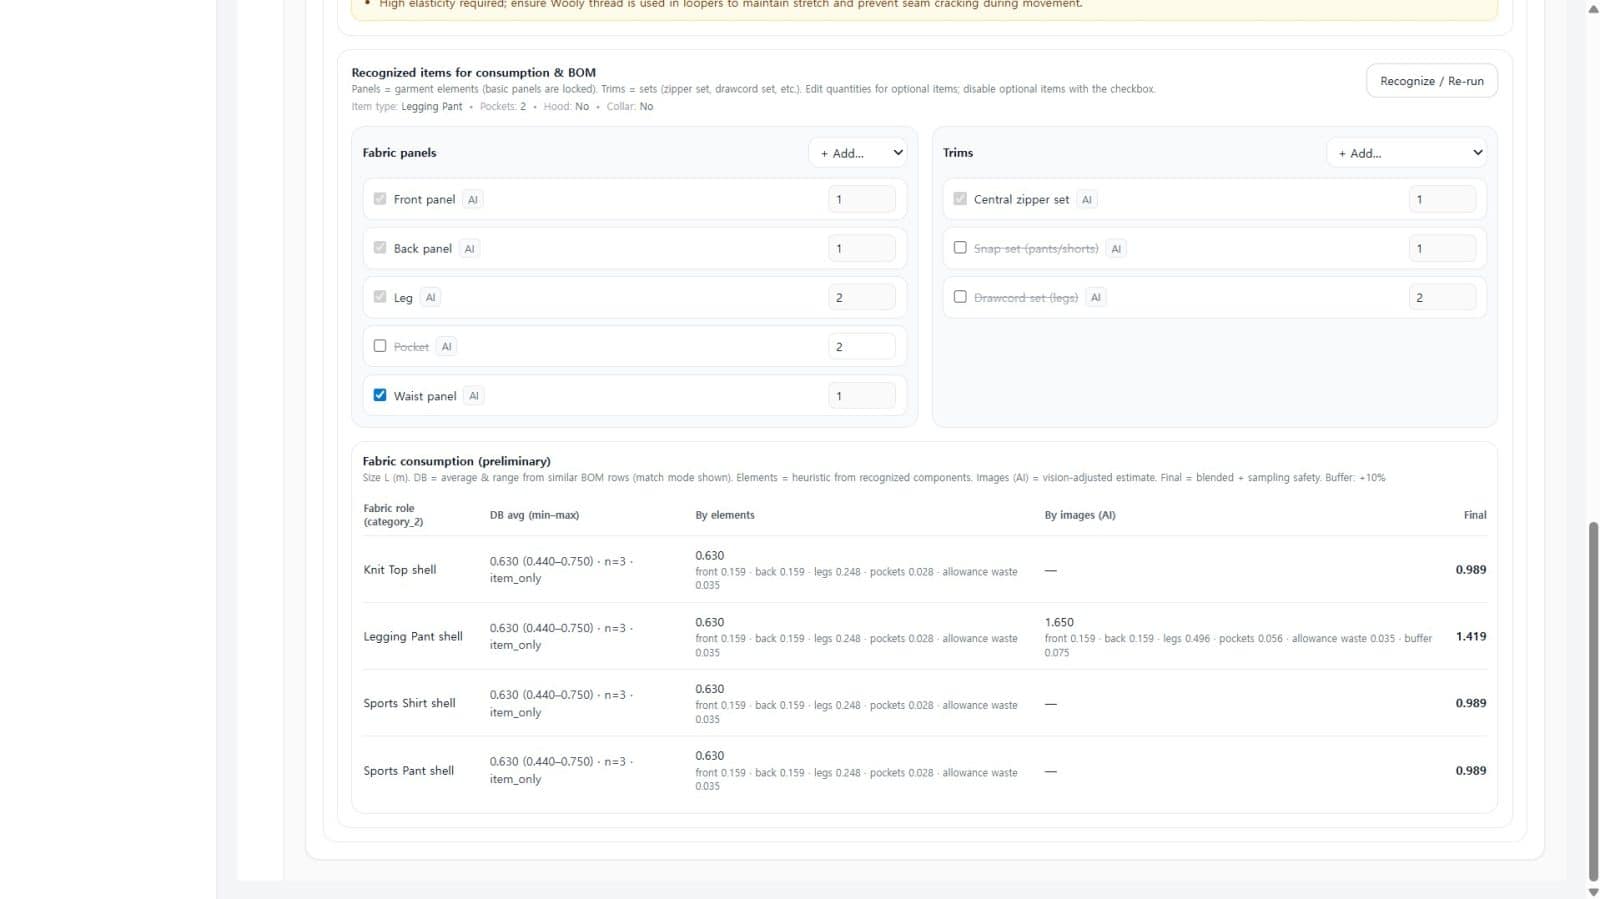The height and width of the screenshot is (899, 1600).
Task: Click the scrollbar up arrow
Action: tap(1593, 8)
